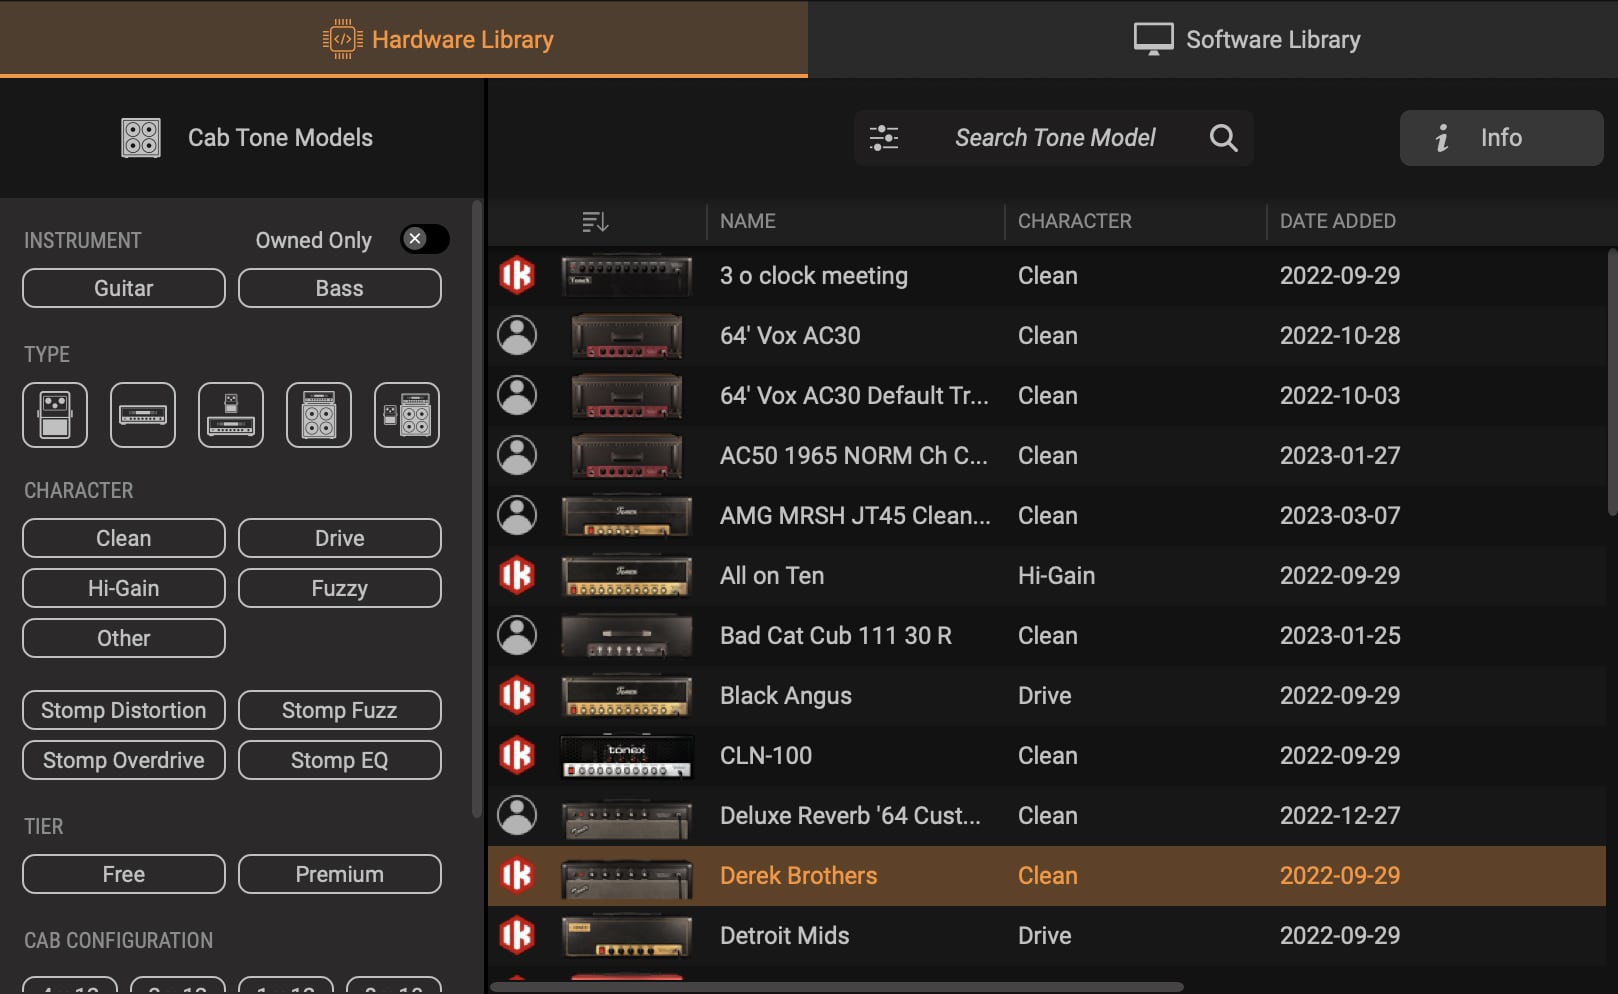Sort the list by DATE ADDED column

click(x=1337, y=221)
